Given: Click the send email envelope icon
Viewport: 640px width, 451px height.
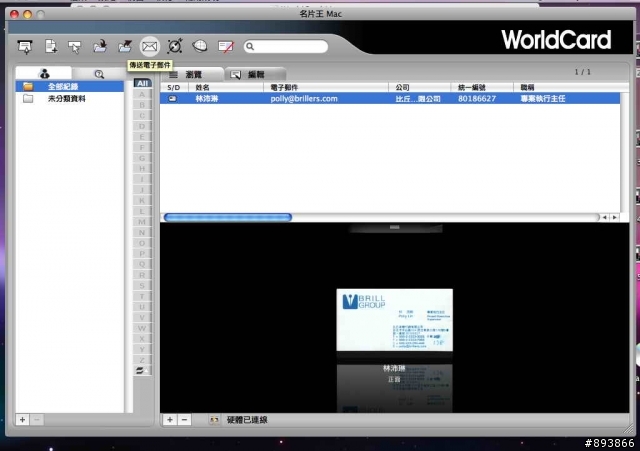Looking at the screenshot, I should [x=149, y=47].
